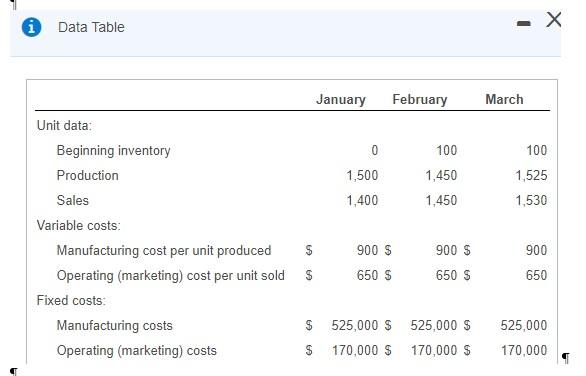
Task: Select February beginning inventory value 100
Action: (447, 151)
